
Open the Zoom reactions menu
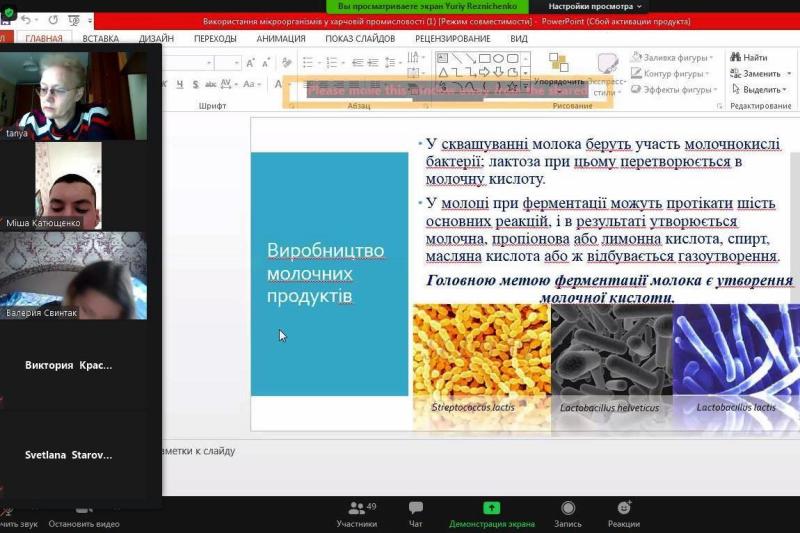(x=624, y=514)
